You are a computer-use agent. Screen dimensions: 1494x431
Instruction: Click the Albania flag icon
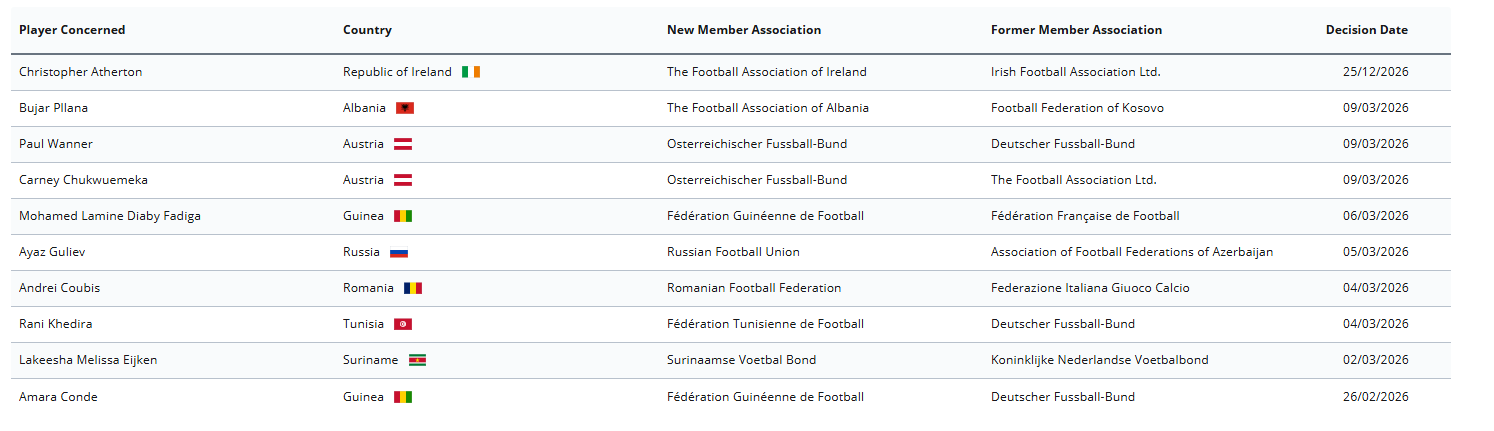point(405,108)
